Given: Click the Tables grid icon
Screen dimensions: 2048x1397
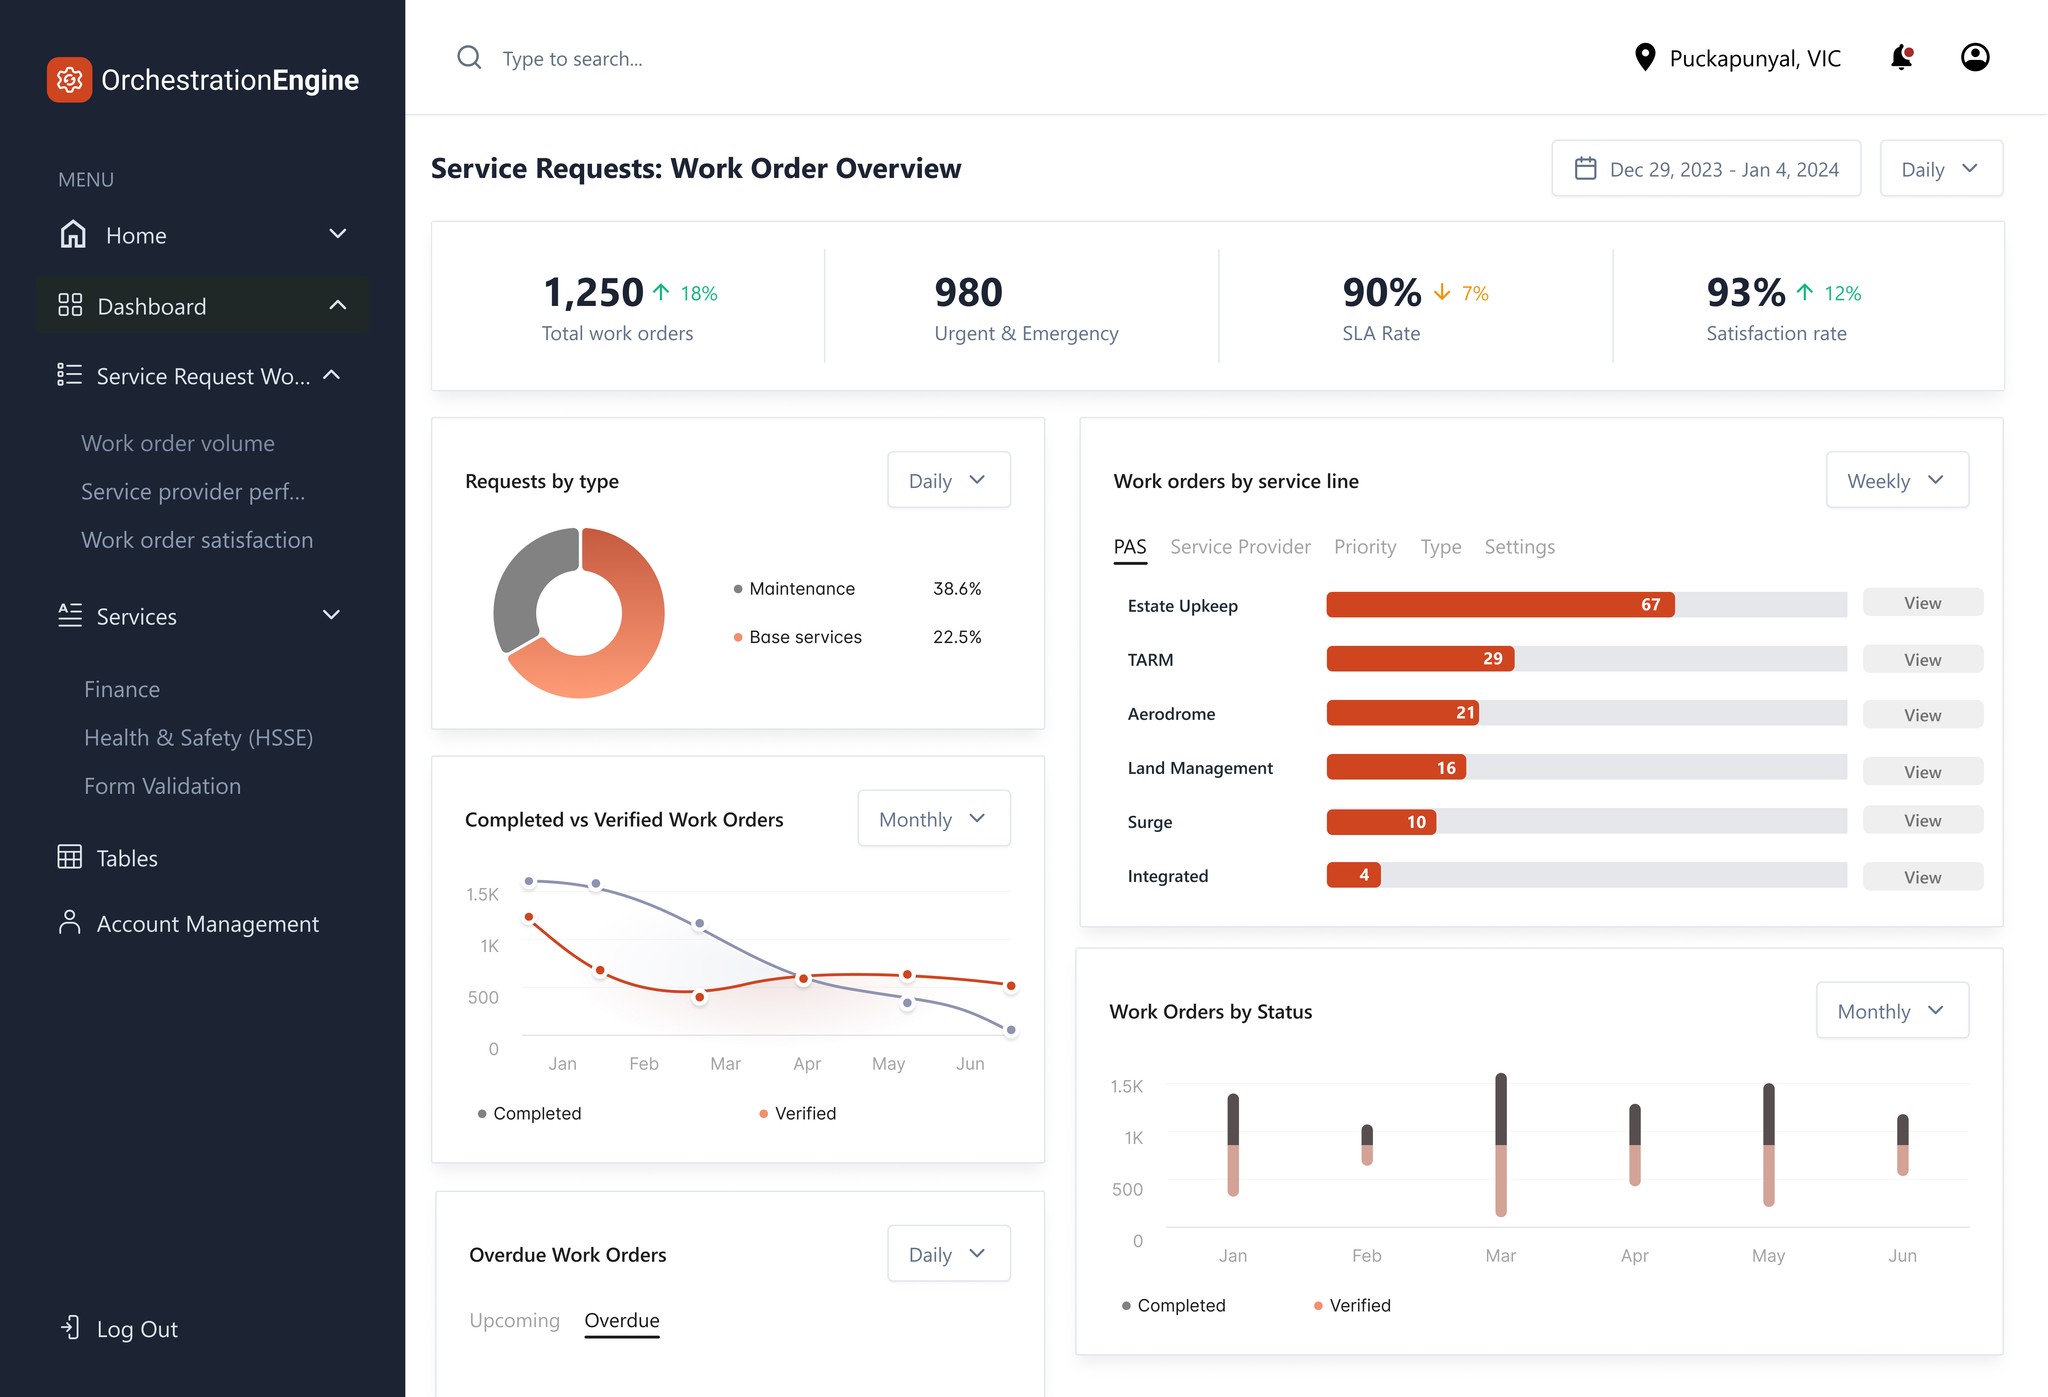Looking at the screenshot, I should pos(70,857).
